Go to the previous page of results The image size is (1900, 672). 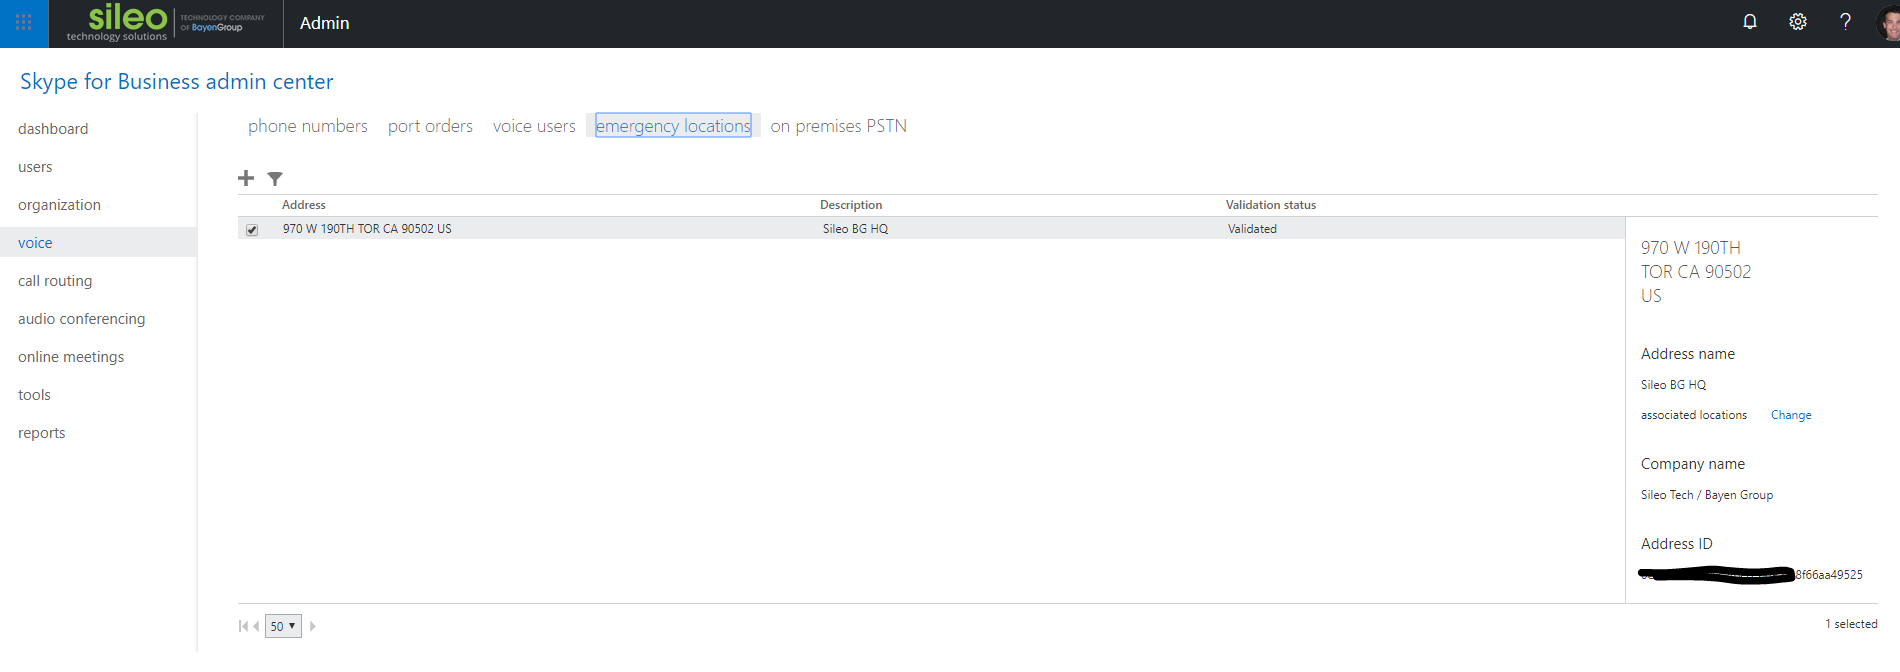pos(256,626)
